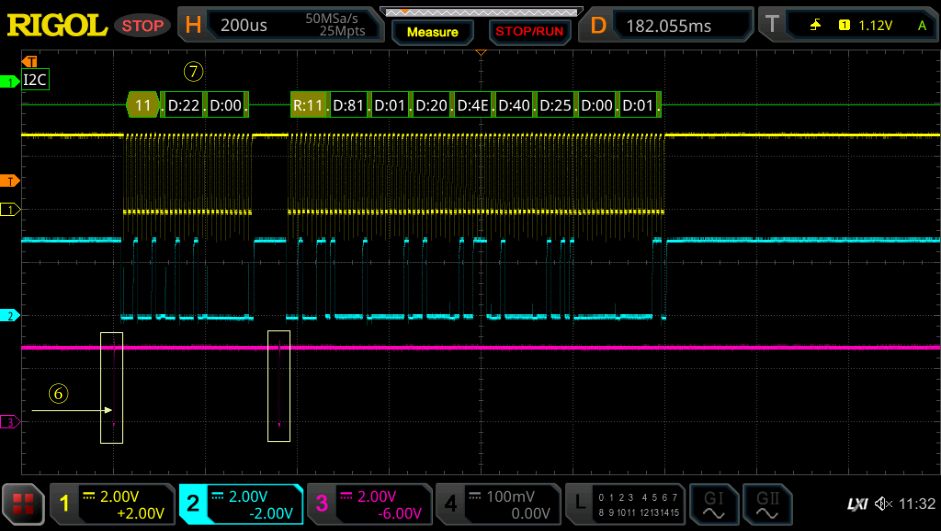Open the logic analyzer L digital channels panel

[625, 504]
